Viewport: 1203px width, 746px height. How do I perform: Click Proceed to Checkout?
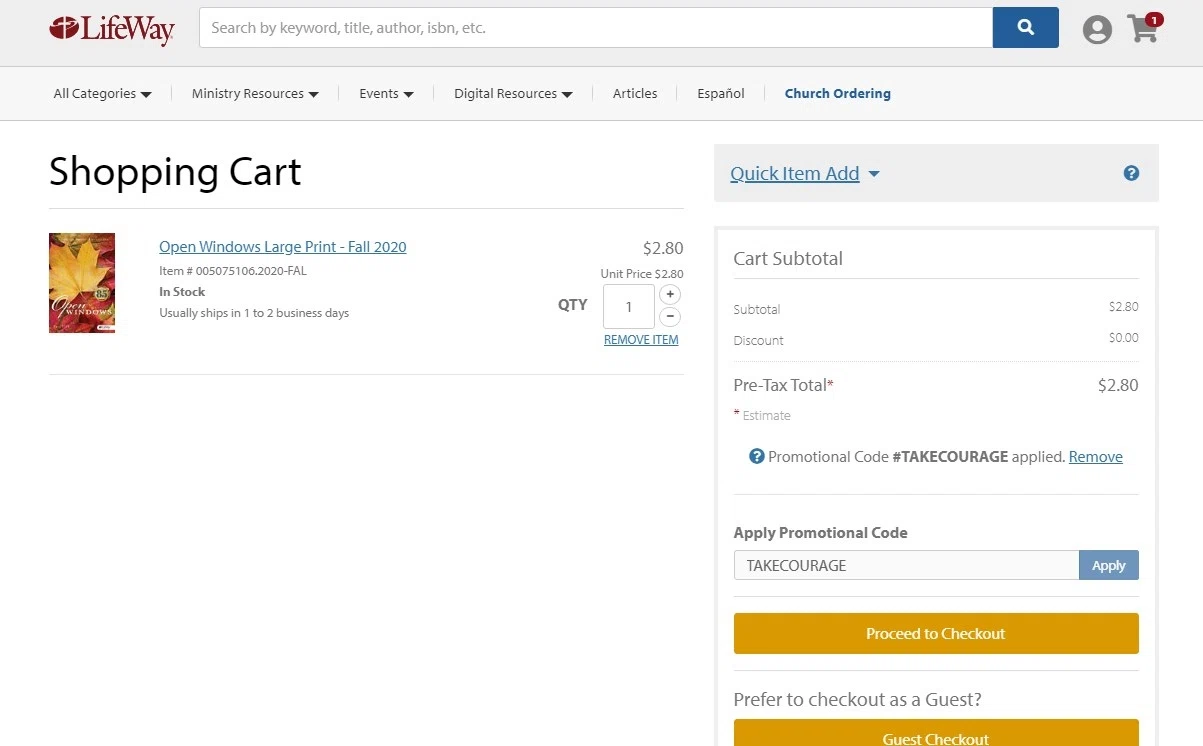(x=936, y=633)
